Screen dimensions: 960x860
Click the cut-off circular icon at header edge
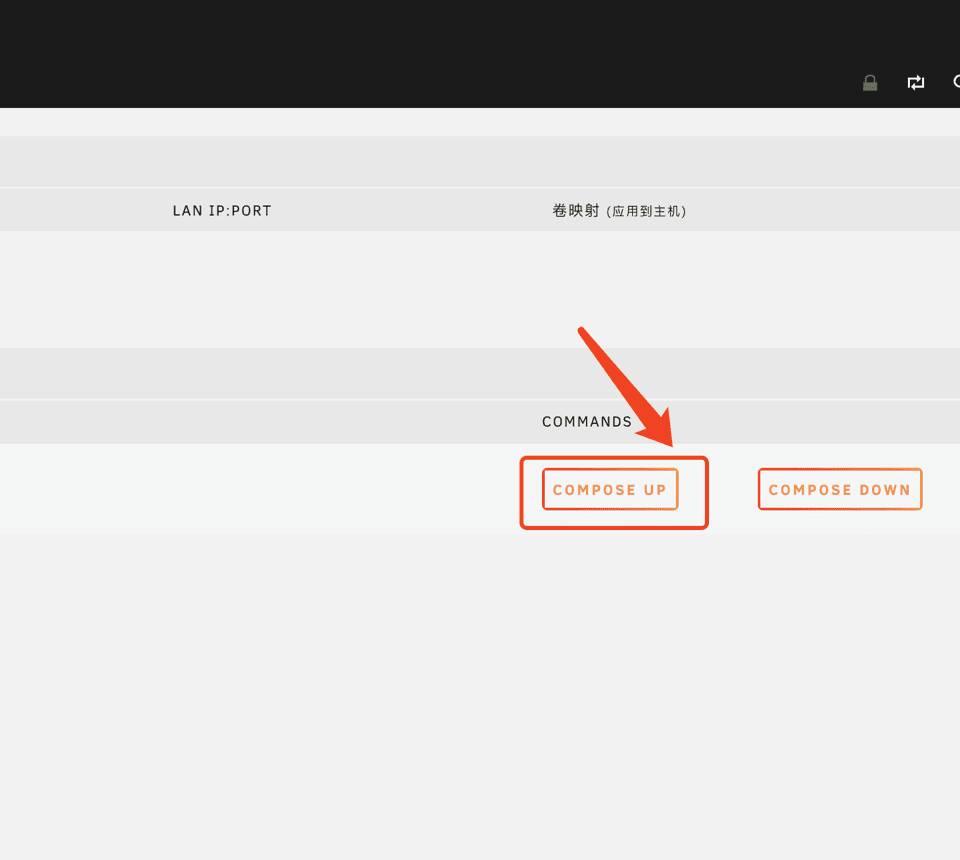point(955,83)
